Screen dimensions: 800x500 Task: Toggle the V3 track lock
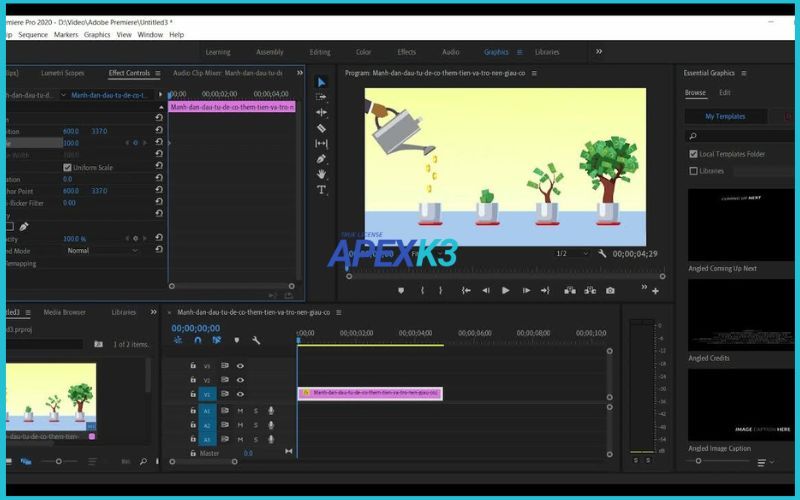[x=193, y=365]
